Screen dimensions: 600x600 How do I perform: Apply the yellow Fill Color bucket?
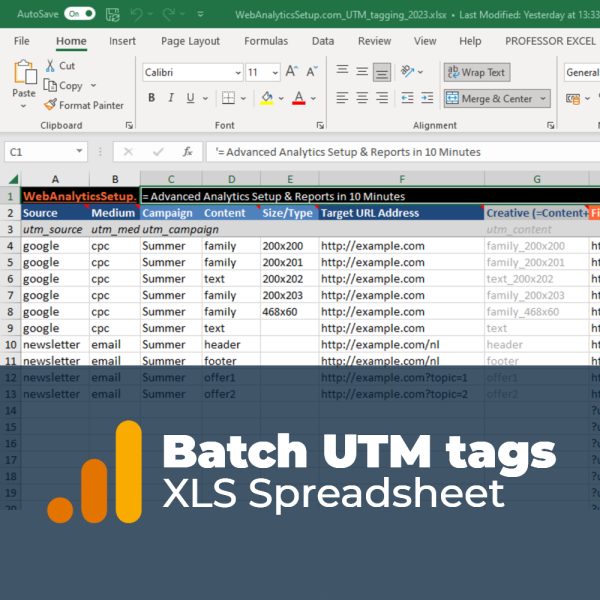(267, 98)
